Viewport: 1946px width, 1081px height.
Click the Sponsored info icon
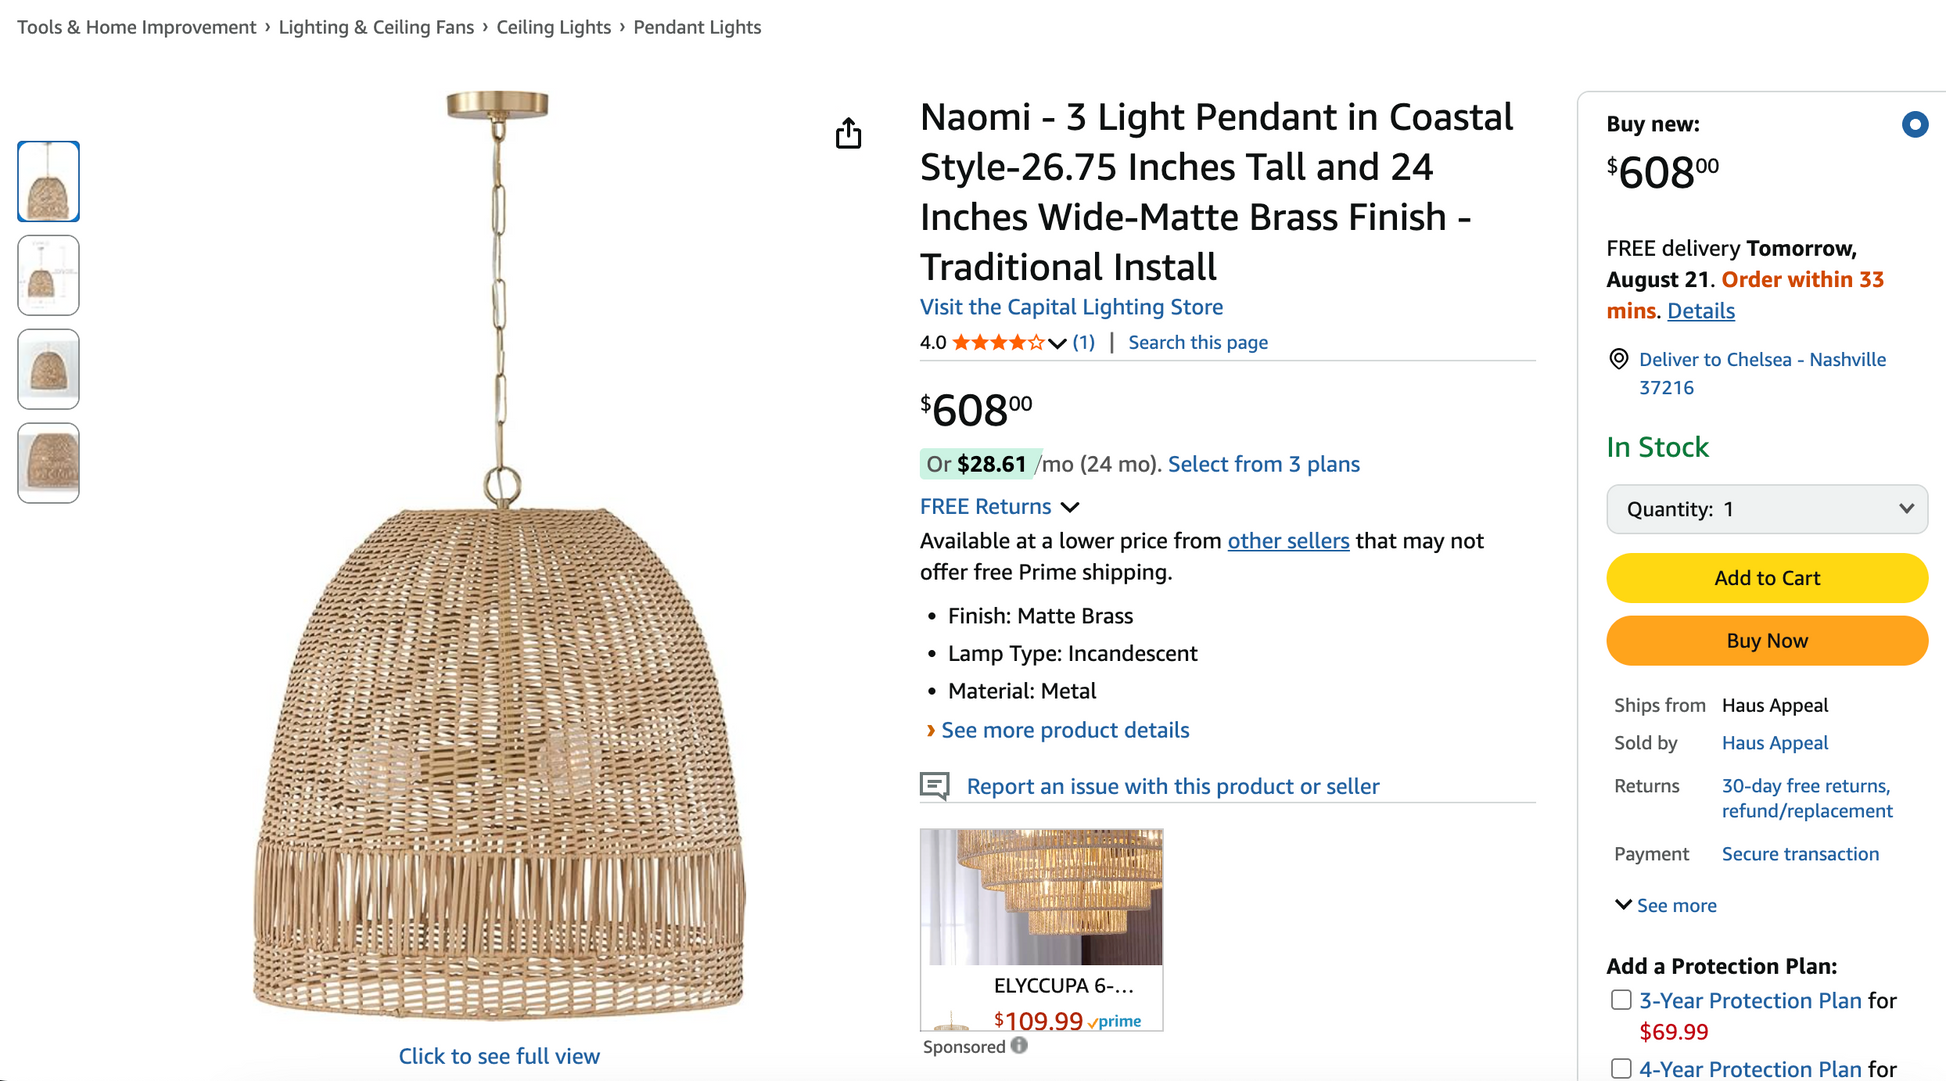pyautogui.click(x=1019, y=1046)
